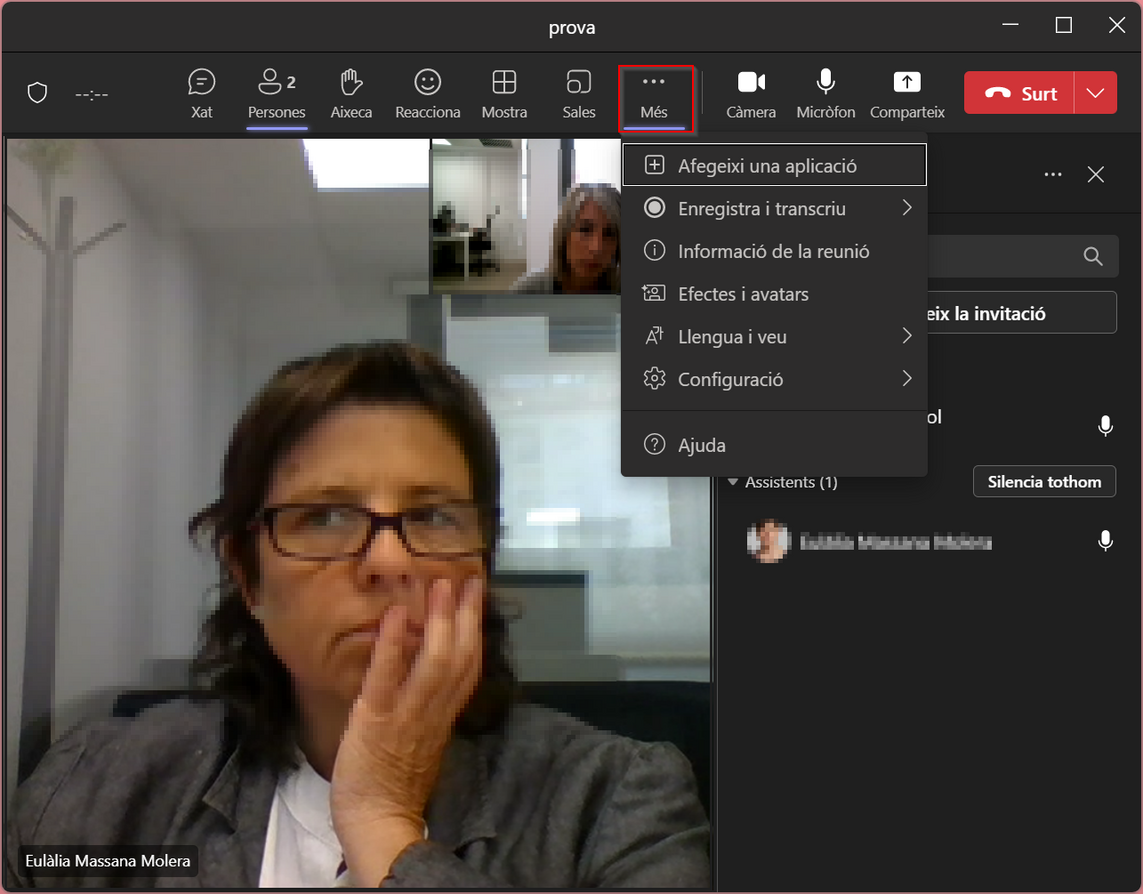Toggle the Càmera on or off
1143x894 pixels.
point(751,94)
